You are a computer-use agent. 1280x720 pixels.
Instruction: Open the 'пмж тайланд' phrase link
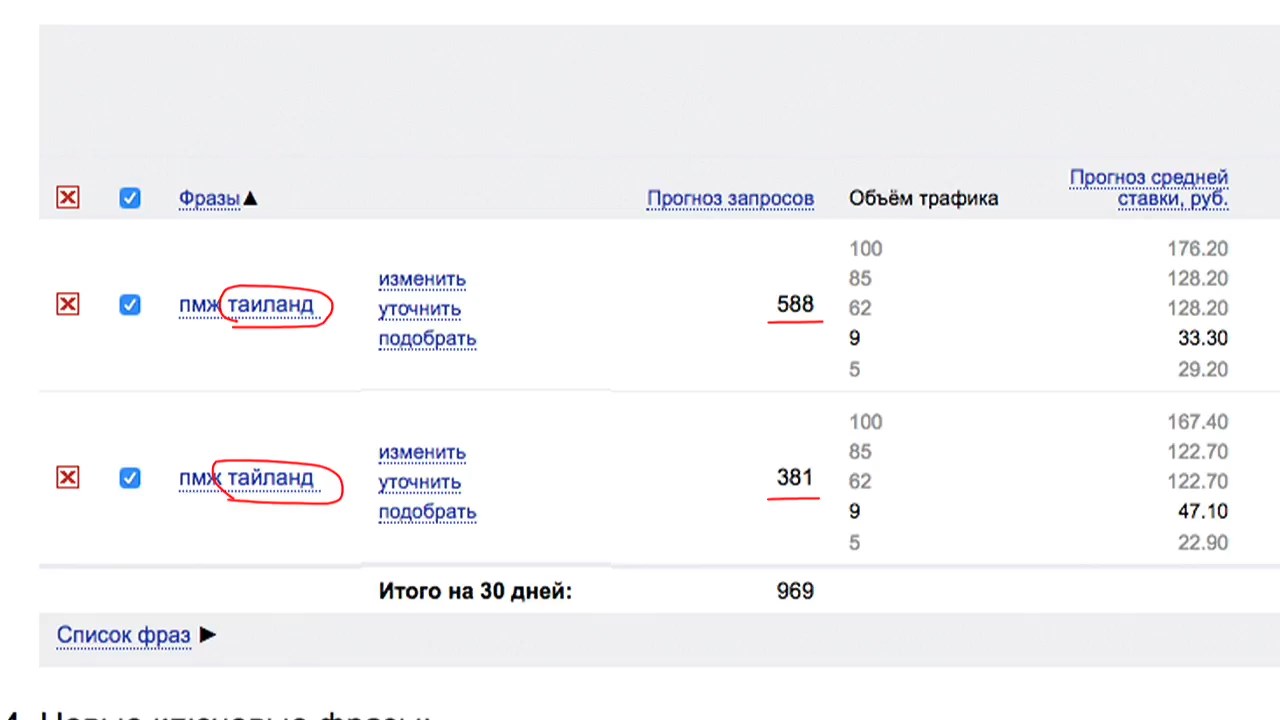click(246, 478)
